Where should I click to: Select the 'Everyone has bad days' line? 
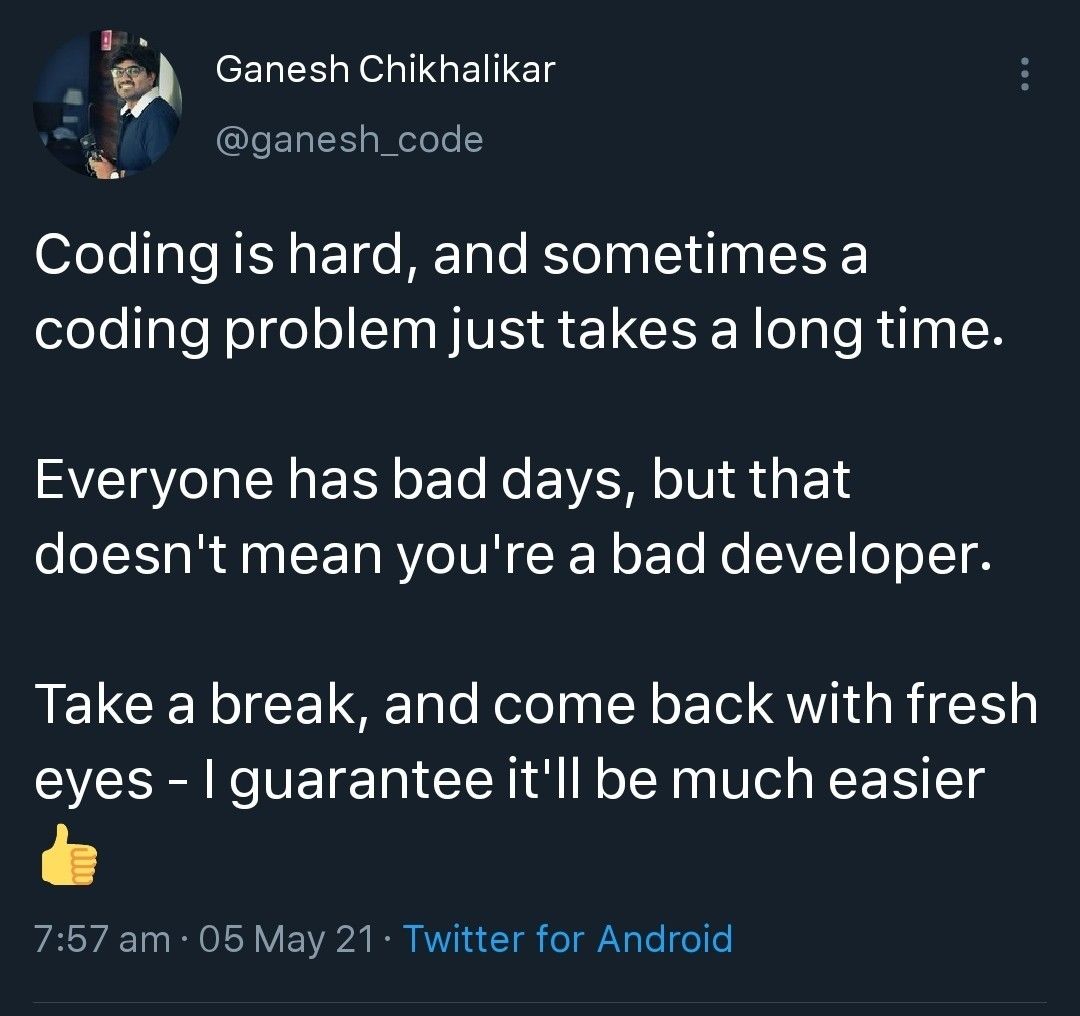(x=443, y=479)
